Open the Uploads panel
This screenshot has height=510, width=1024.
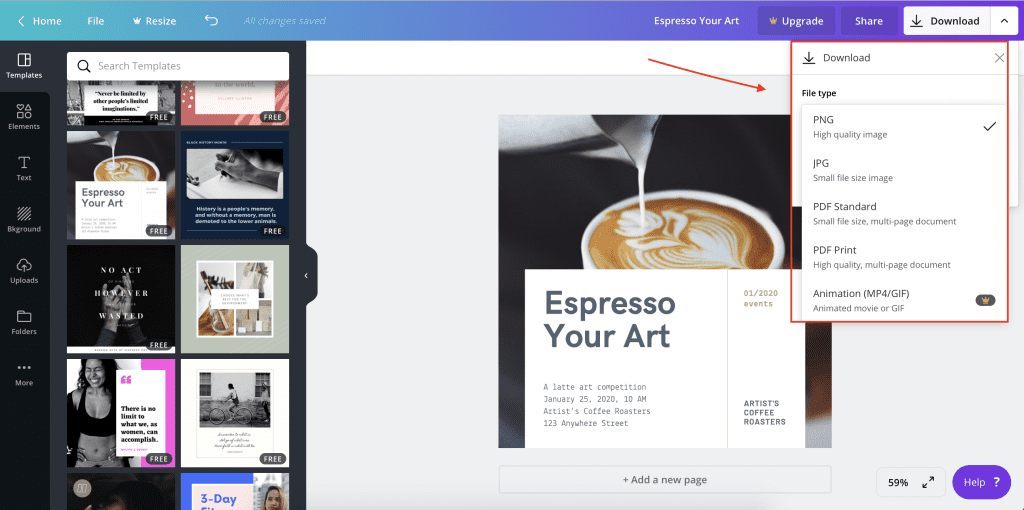point(24,270)
